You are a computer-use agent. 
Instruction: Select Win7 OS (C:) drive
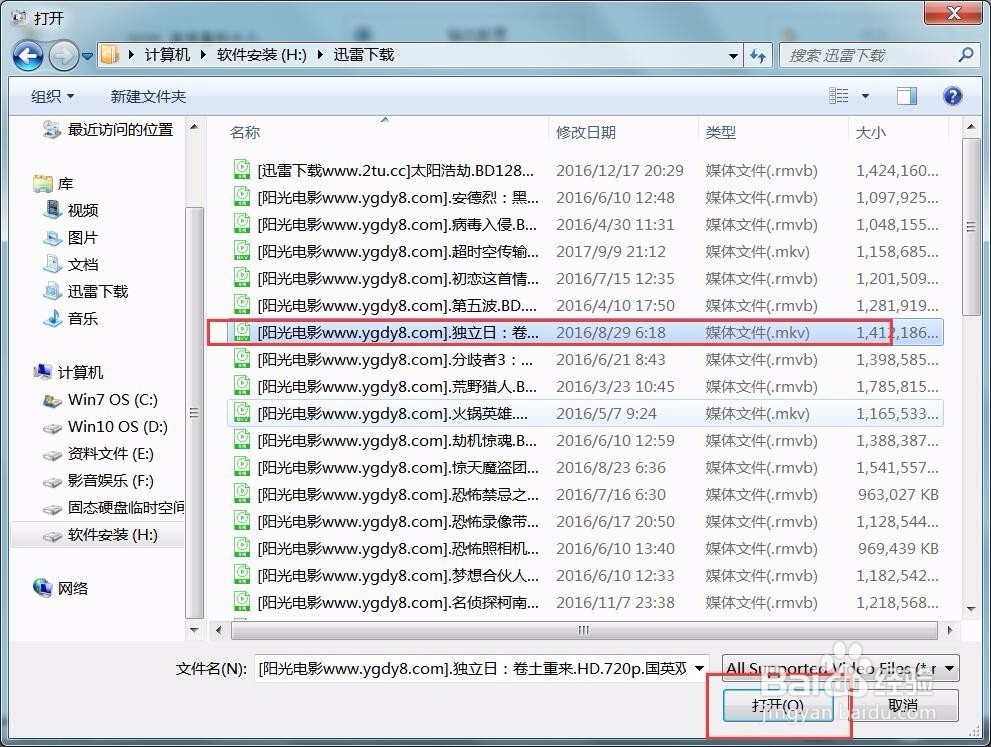(100, 399)
